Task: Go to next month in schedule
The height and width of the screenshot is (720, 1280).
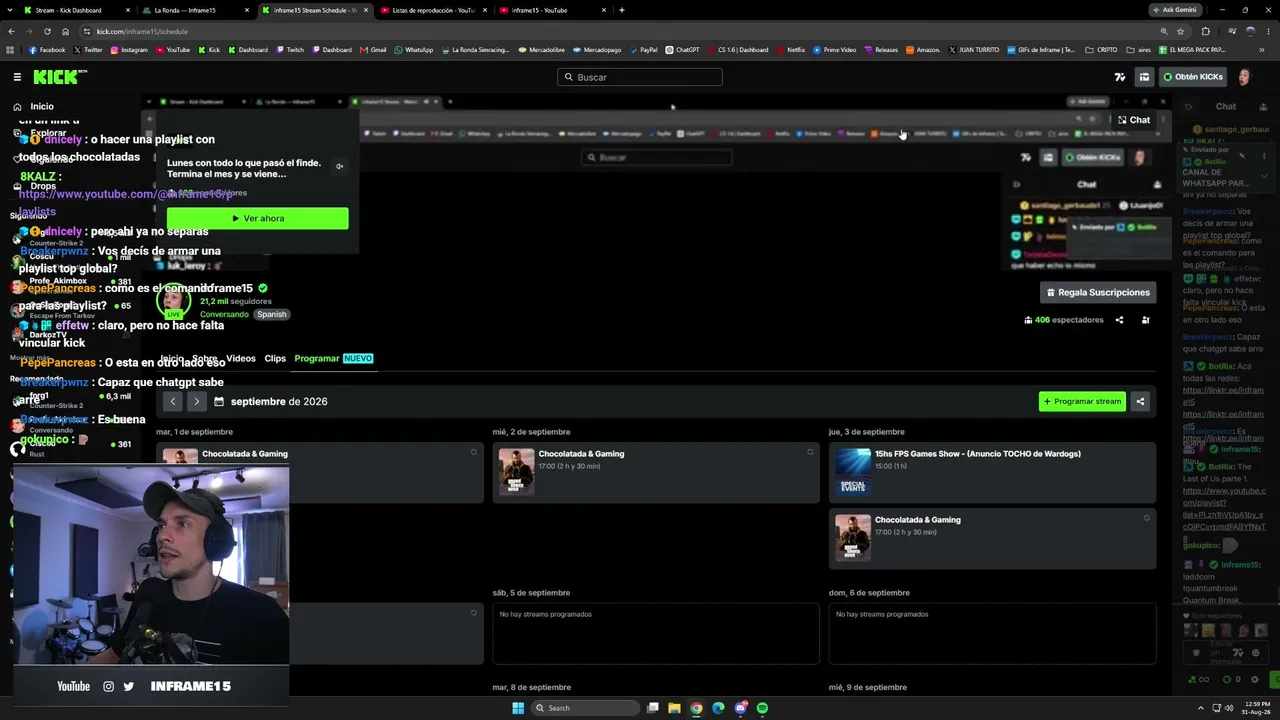Action: [196, 401]
